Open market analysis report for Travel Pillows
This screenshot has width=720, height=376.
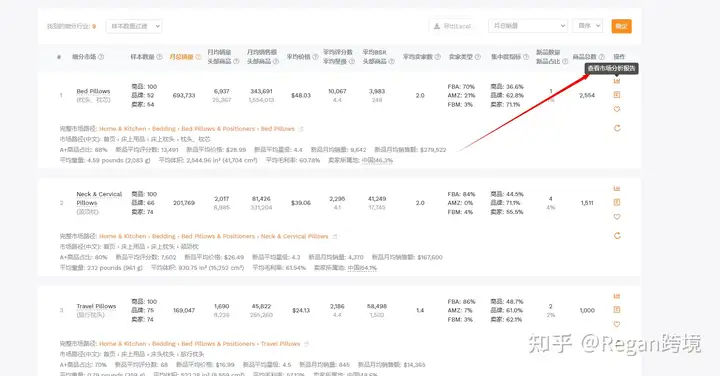[617, 296]
